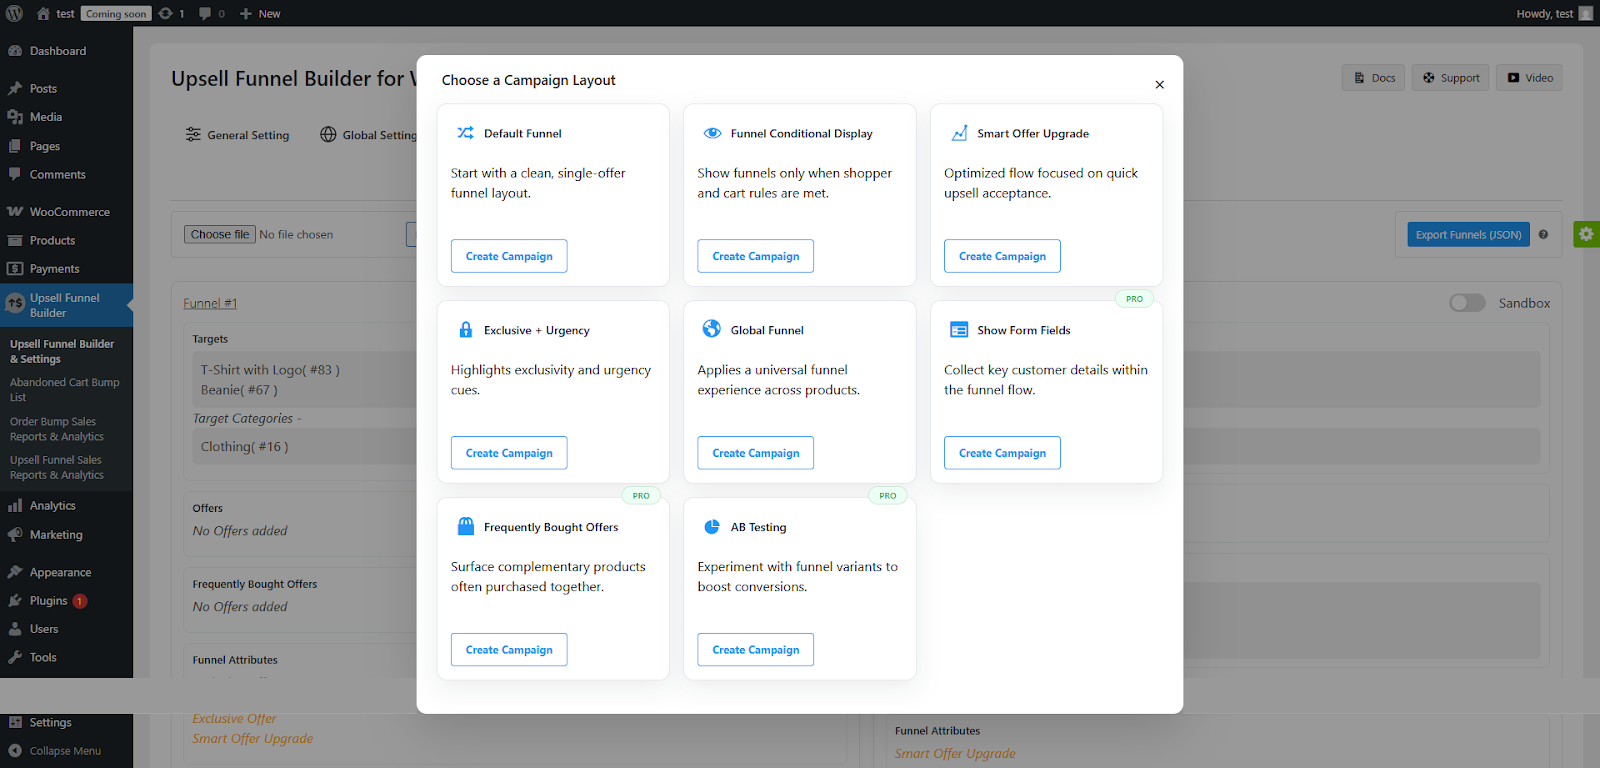The width and height of the screenshot is (1600, 768).
Task: Click the Funnel Conditional Display eye icon
Action: (712, 133)
